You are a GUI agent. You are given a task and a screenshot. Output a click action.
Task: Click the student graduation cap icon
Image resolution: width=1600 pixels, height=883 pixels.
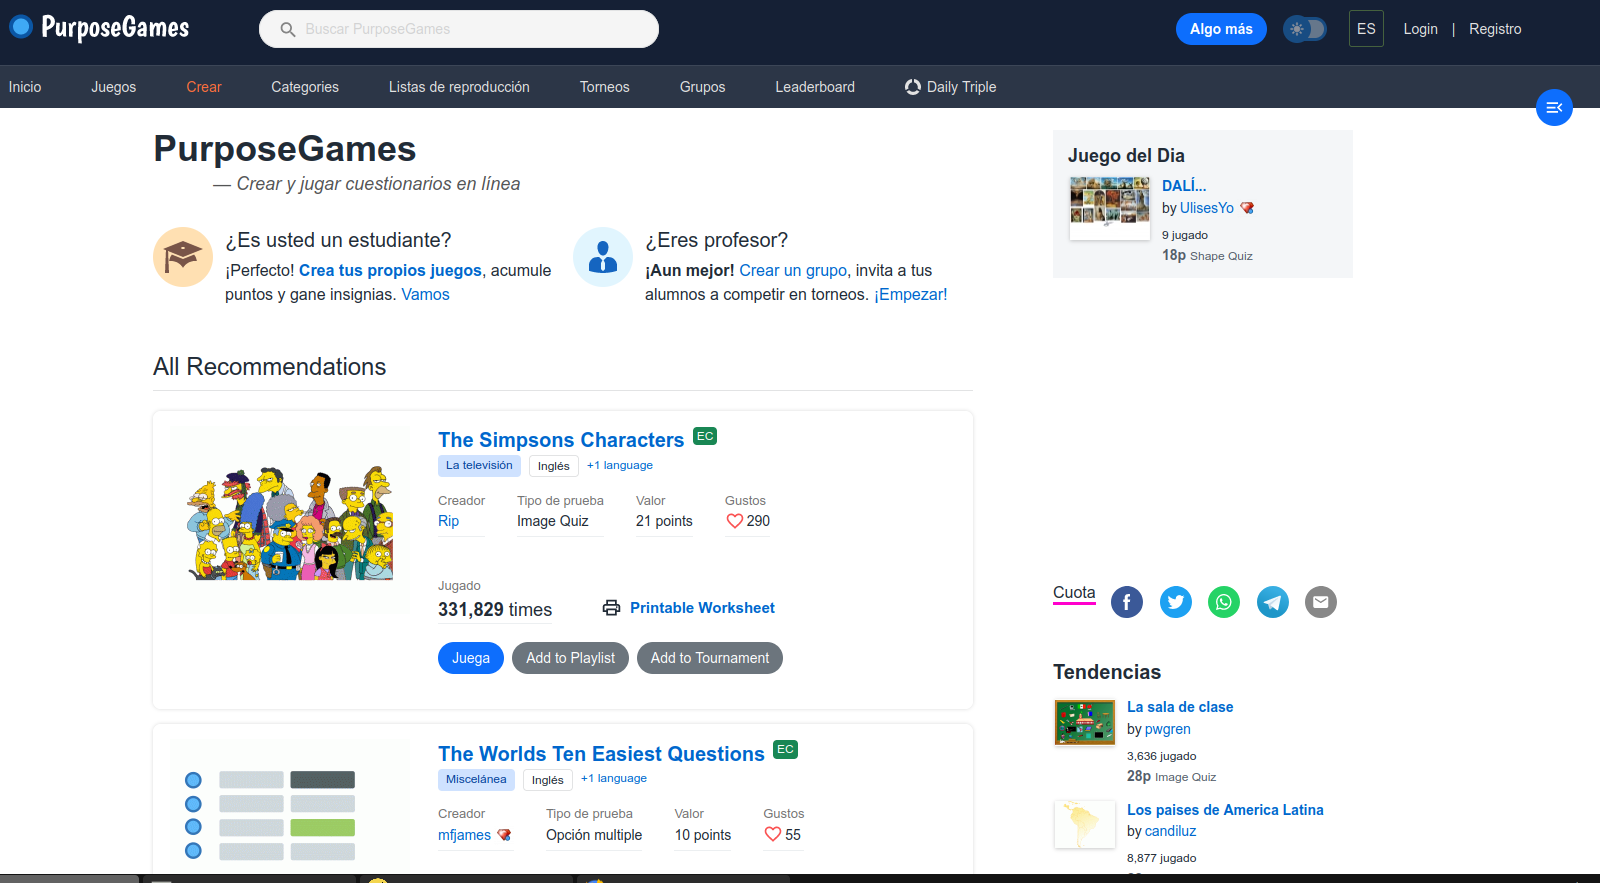[x=183, y=257]
